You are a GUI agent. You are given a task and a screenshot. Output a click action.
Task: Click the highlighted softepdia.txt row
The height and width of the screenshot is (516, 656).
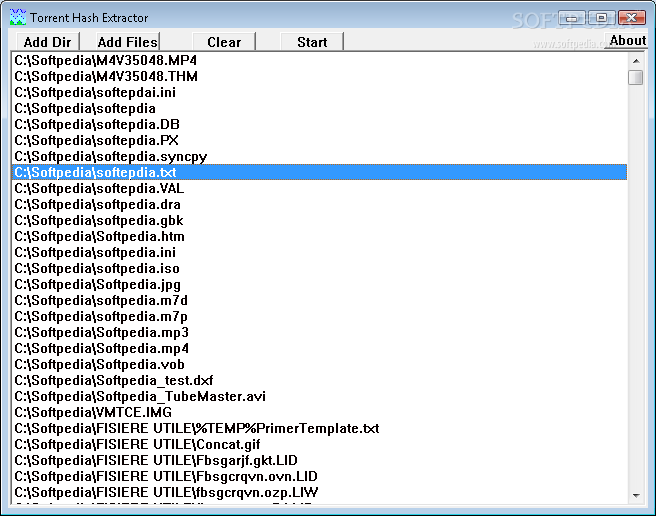319,172
